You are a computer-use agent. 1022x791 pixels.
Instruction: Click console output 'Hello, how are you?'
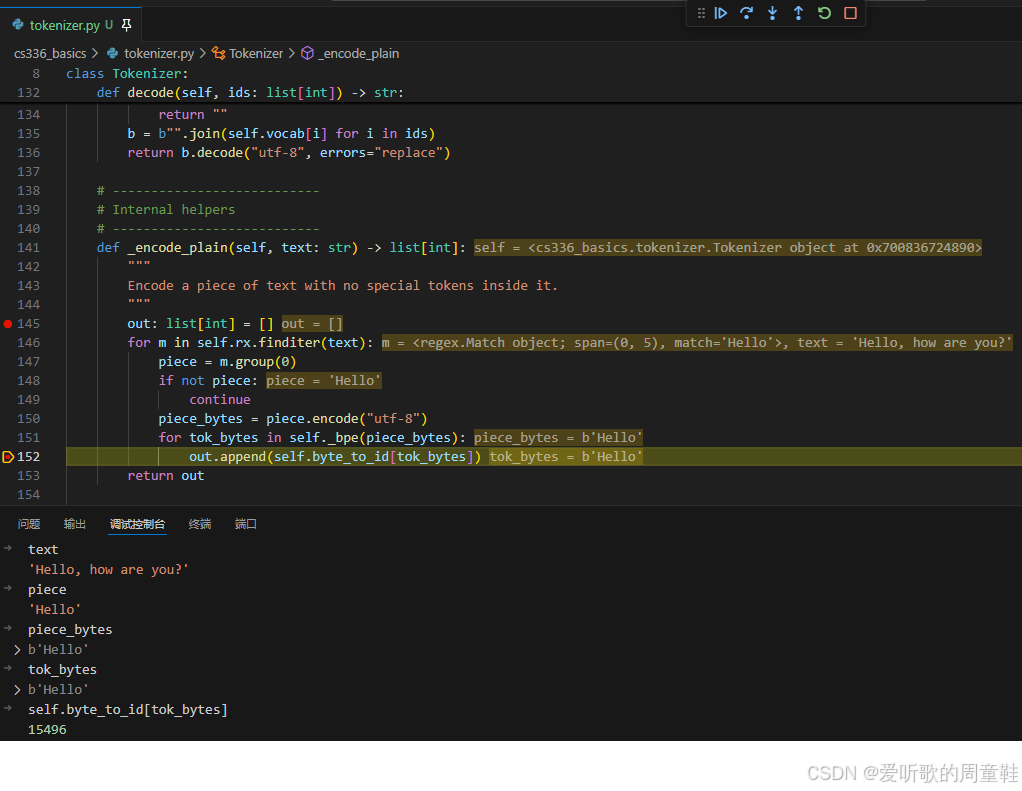click(x=108, y=569)
